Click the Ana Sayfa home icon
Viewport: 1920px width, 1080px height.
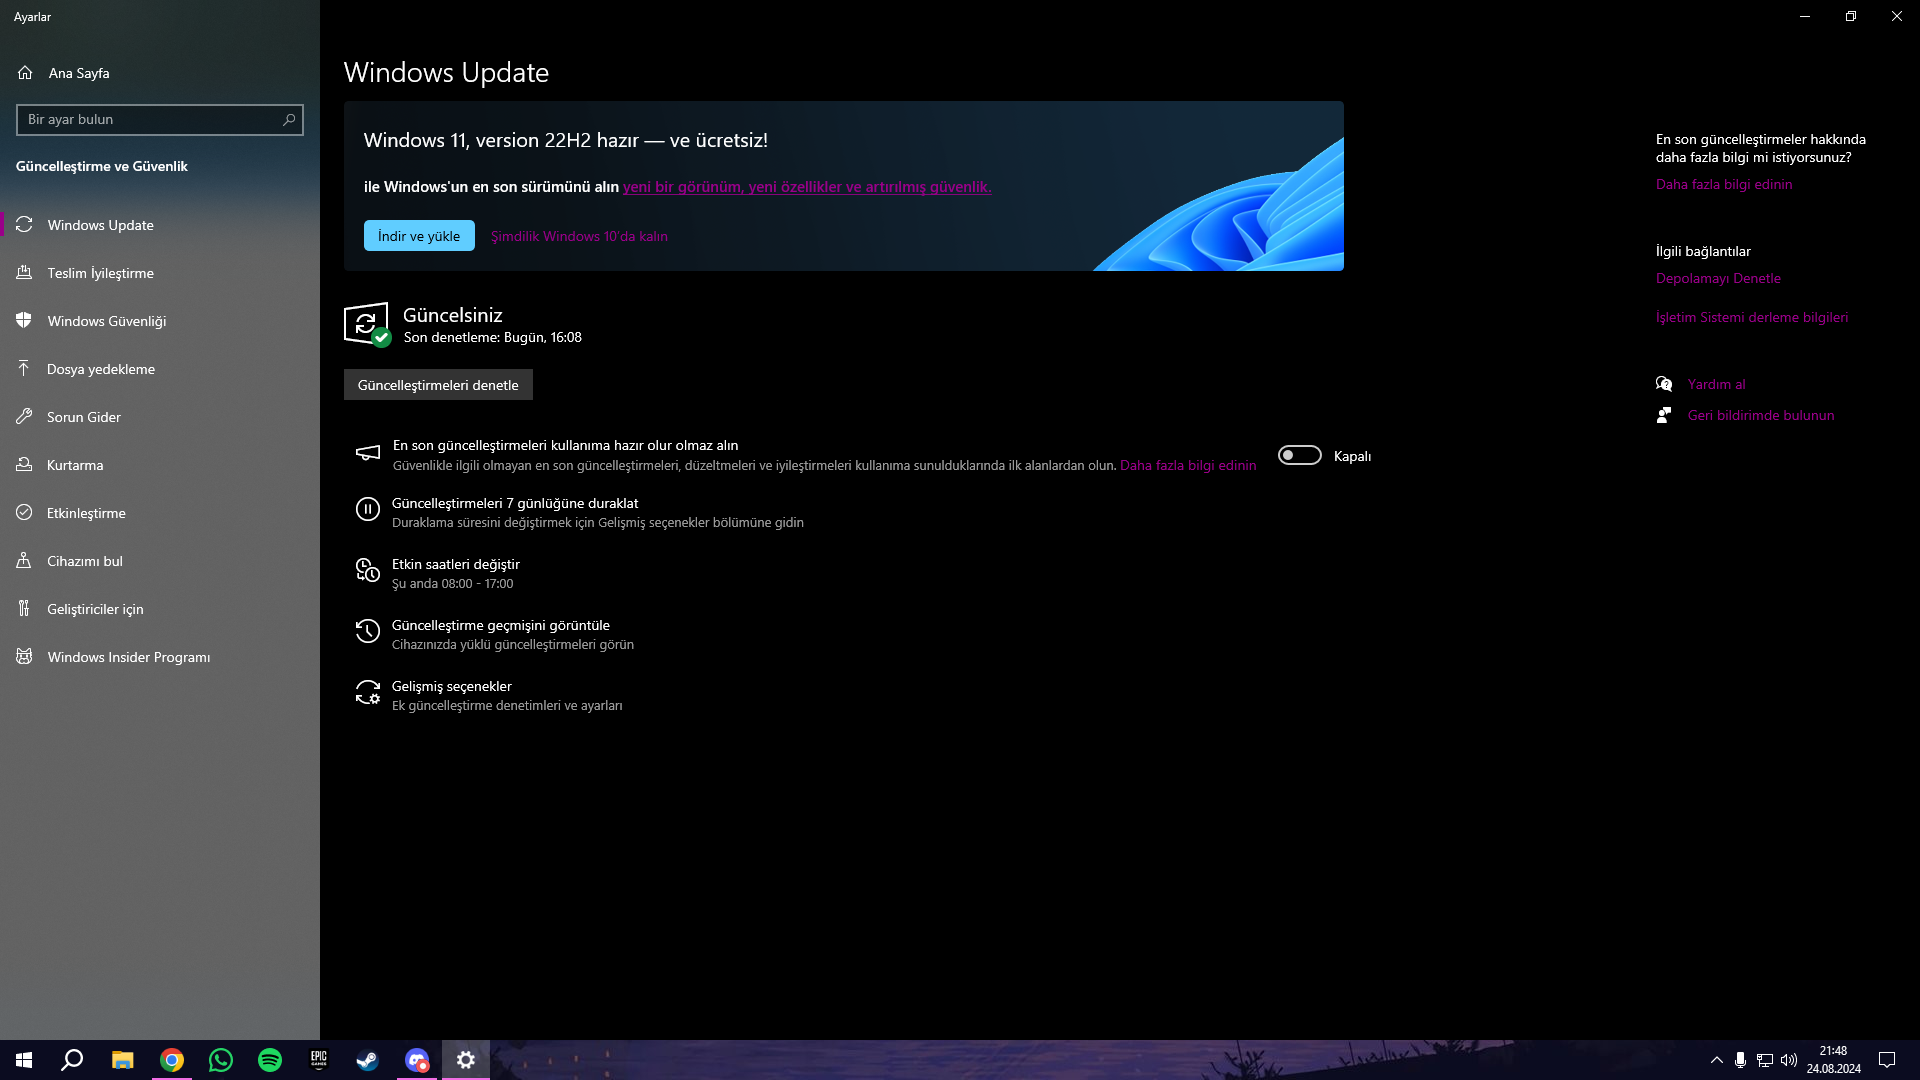[25, 73]
